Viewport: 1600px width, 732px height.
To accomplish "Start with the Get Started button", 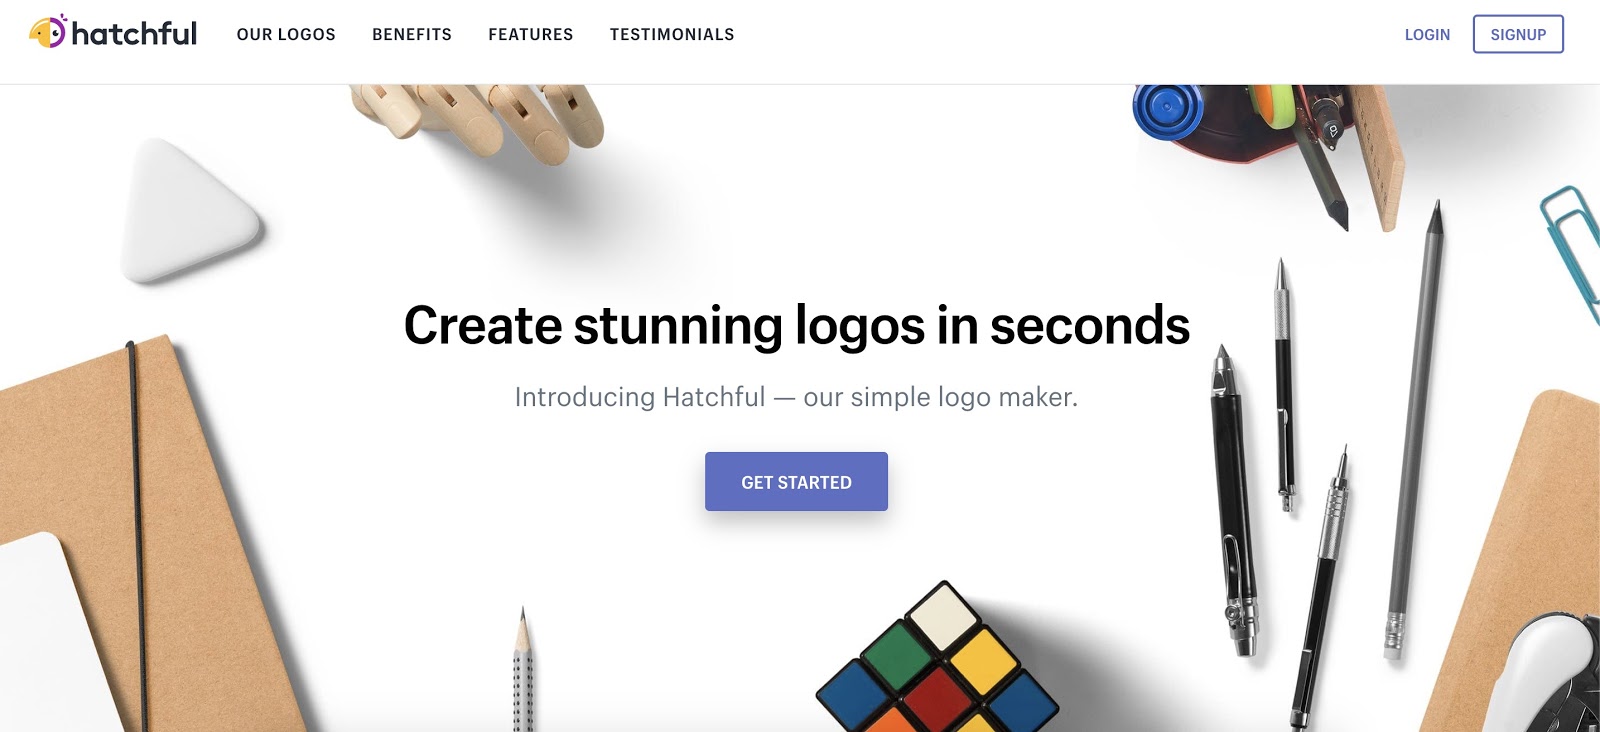I will click(796, 482).
